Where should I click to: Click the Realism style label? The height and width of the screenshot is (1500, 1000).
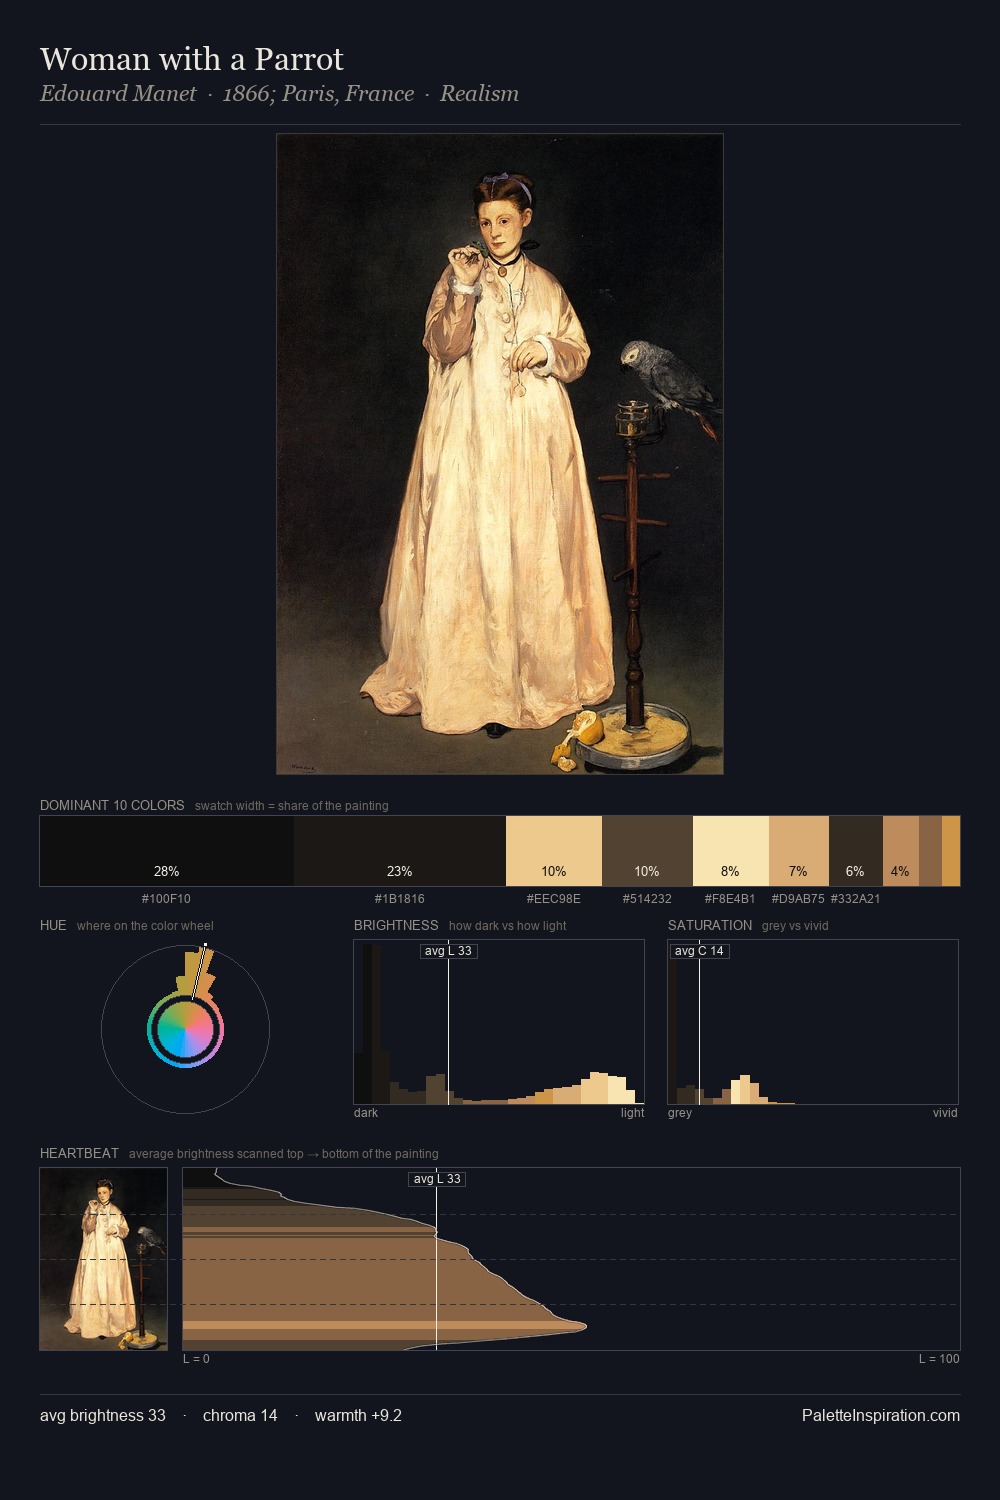point(479,94)
